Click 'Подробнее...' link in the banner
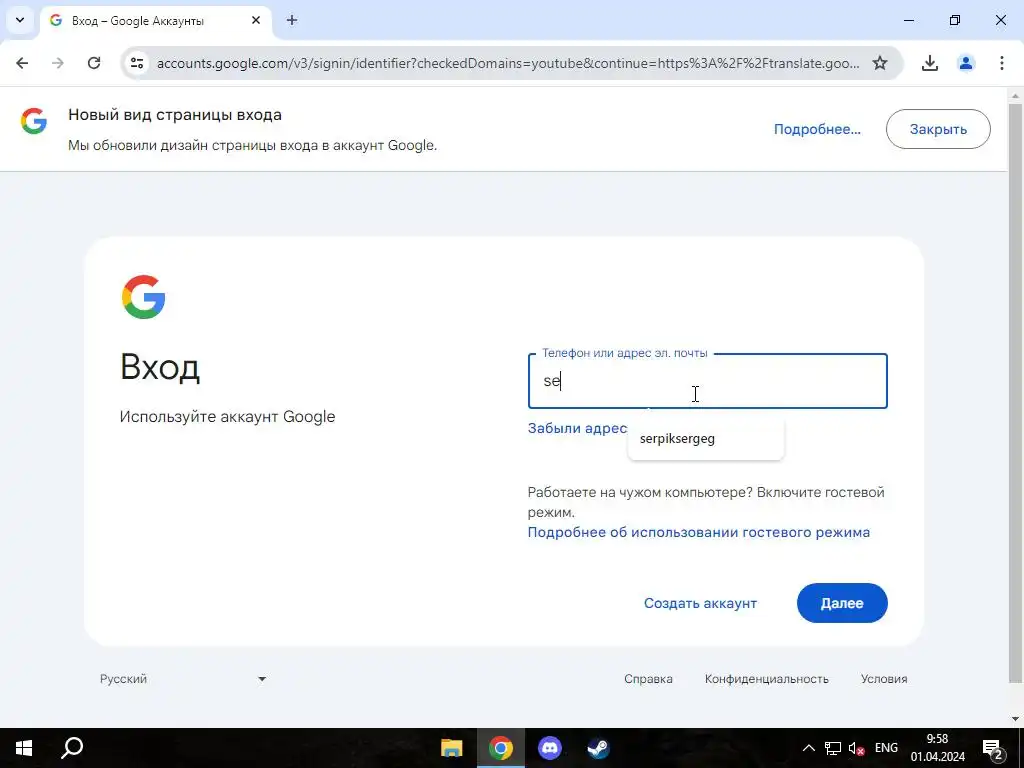The height and width of the screenshot is (768, 1024). pyautogui.click(x=817, y=129)
